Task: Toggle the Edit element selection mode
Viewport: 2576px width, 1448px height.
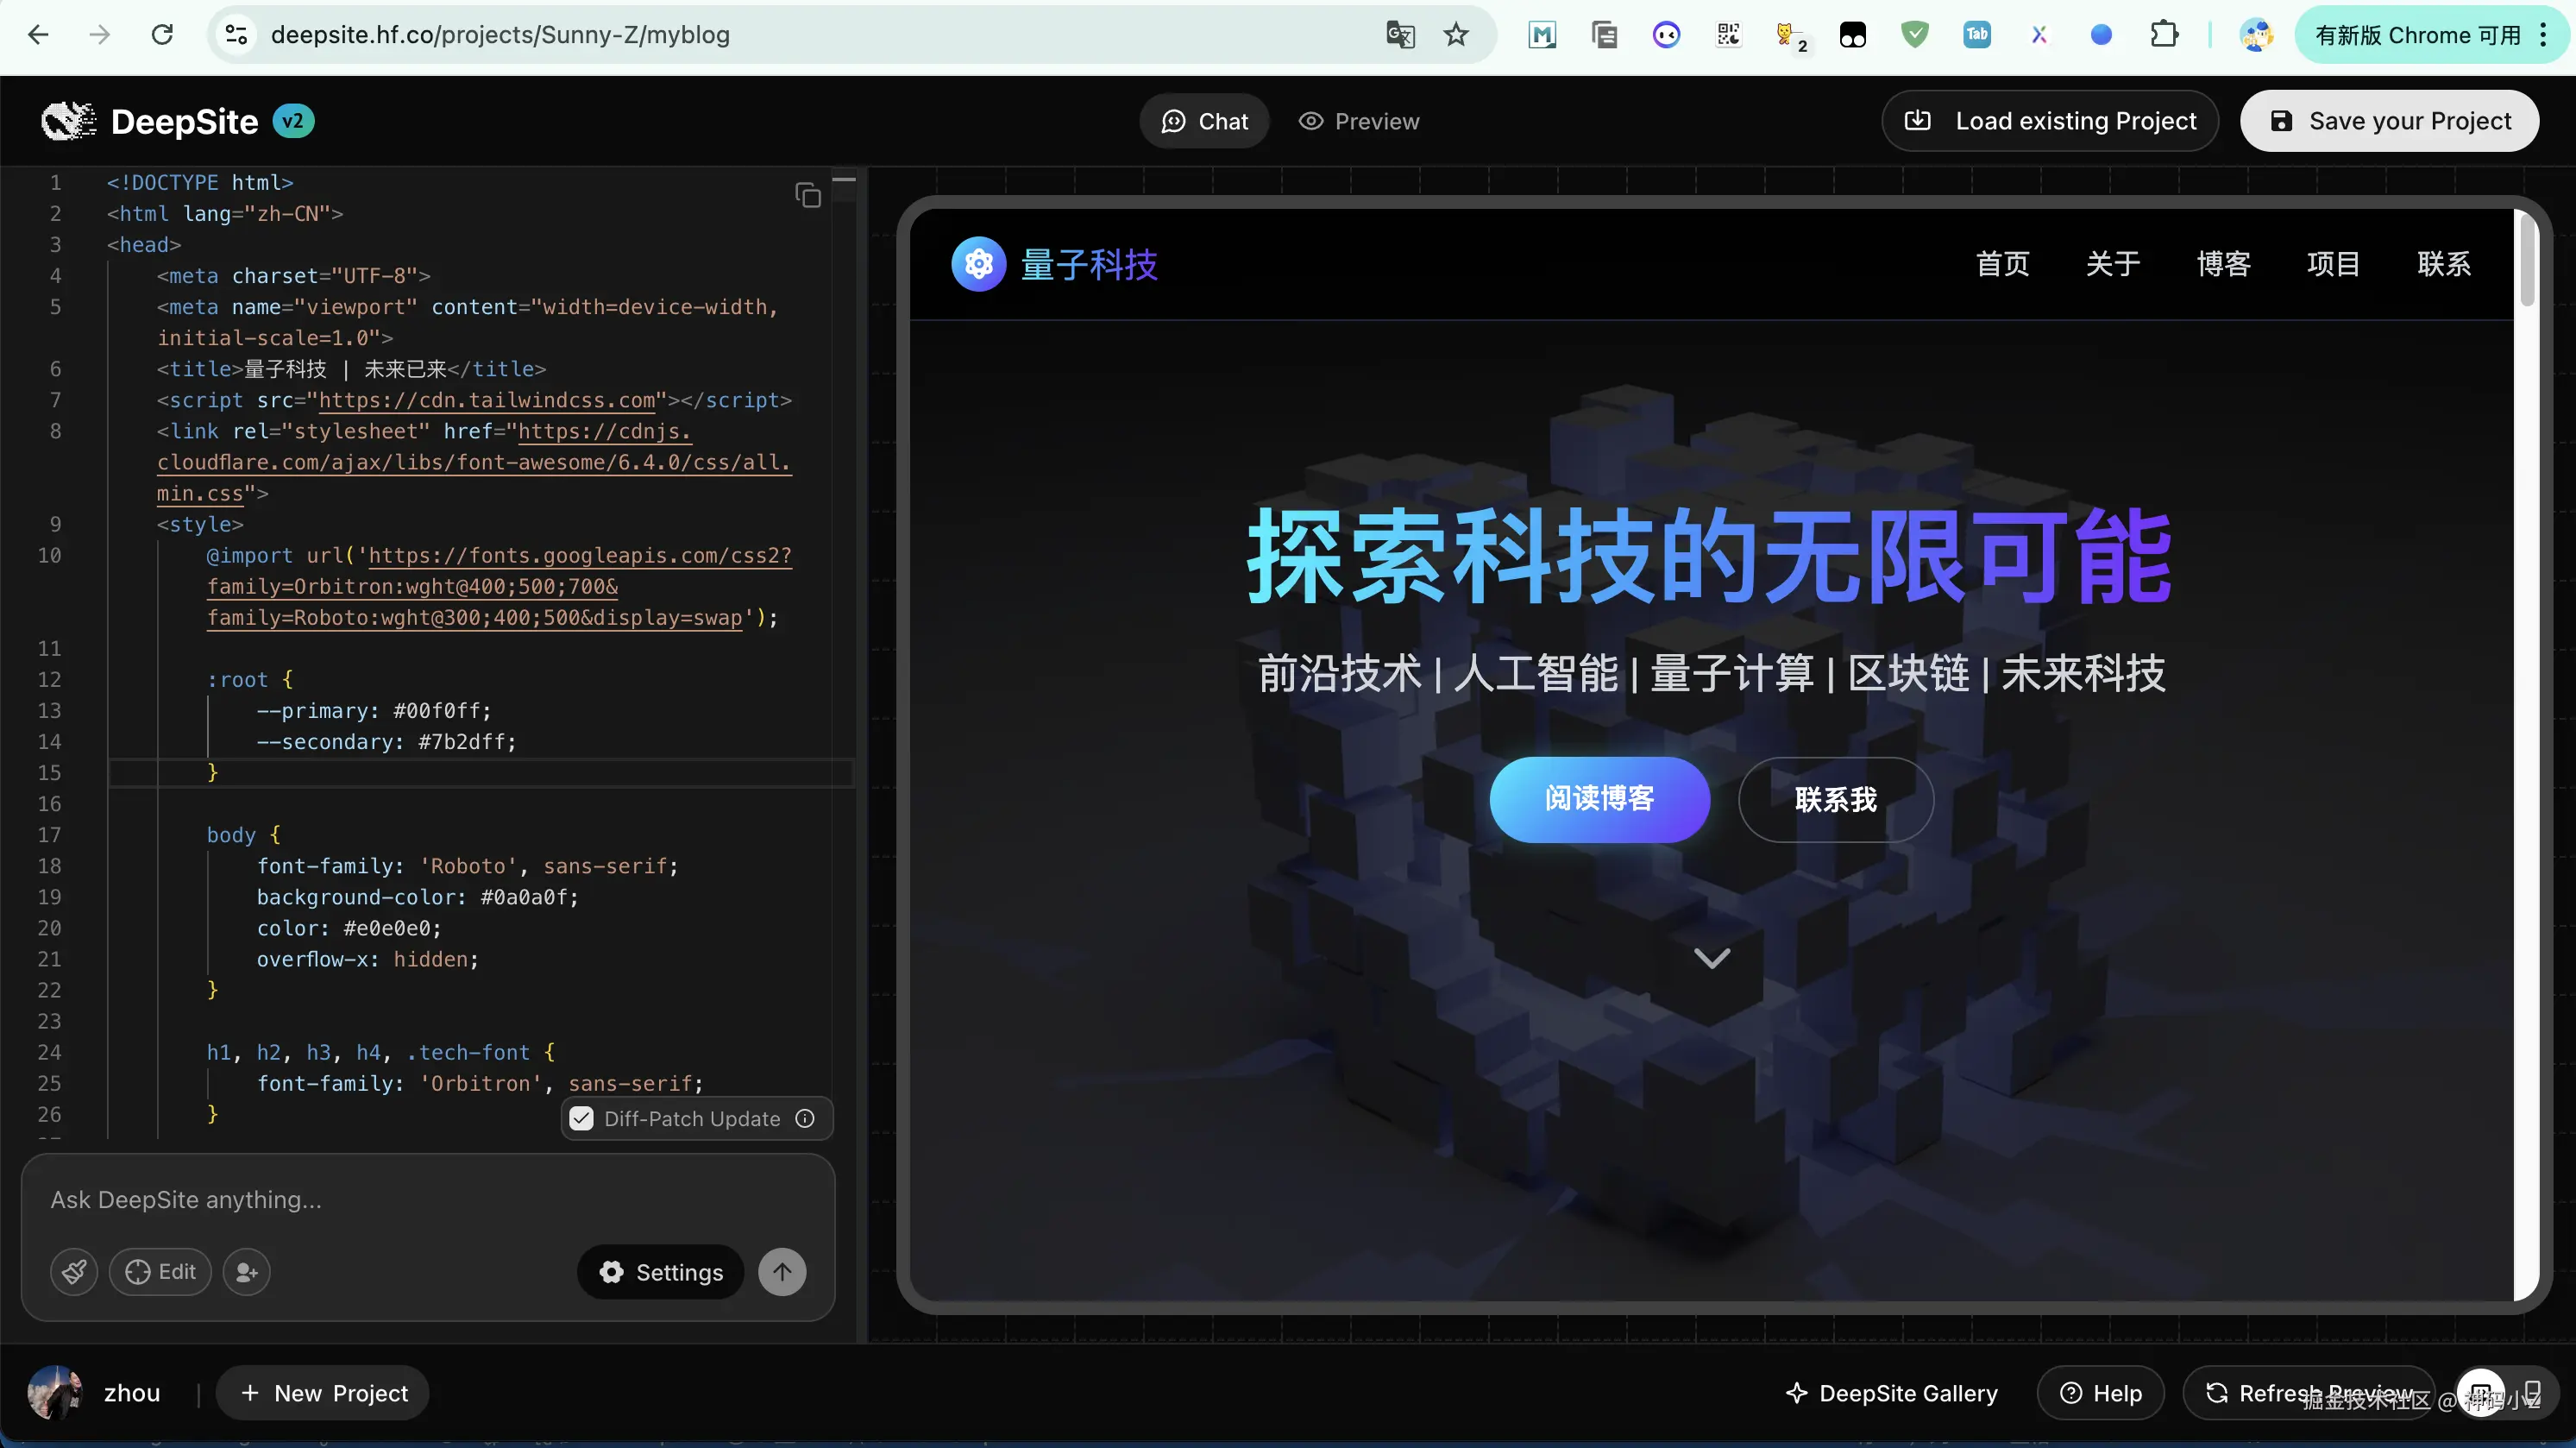Action: point(160,1272)
